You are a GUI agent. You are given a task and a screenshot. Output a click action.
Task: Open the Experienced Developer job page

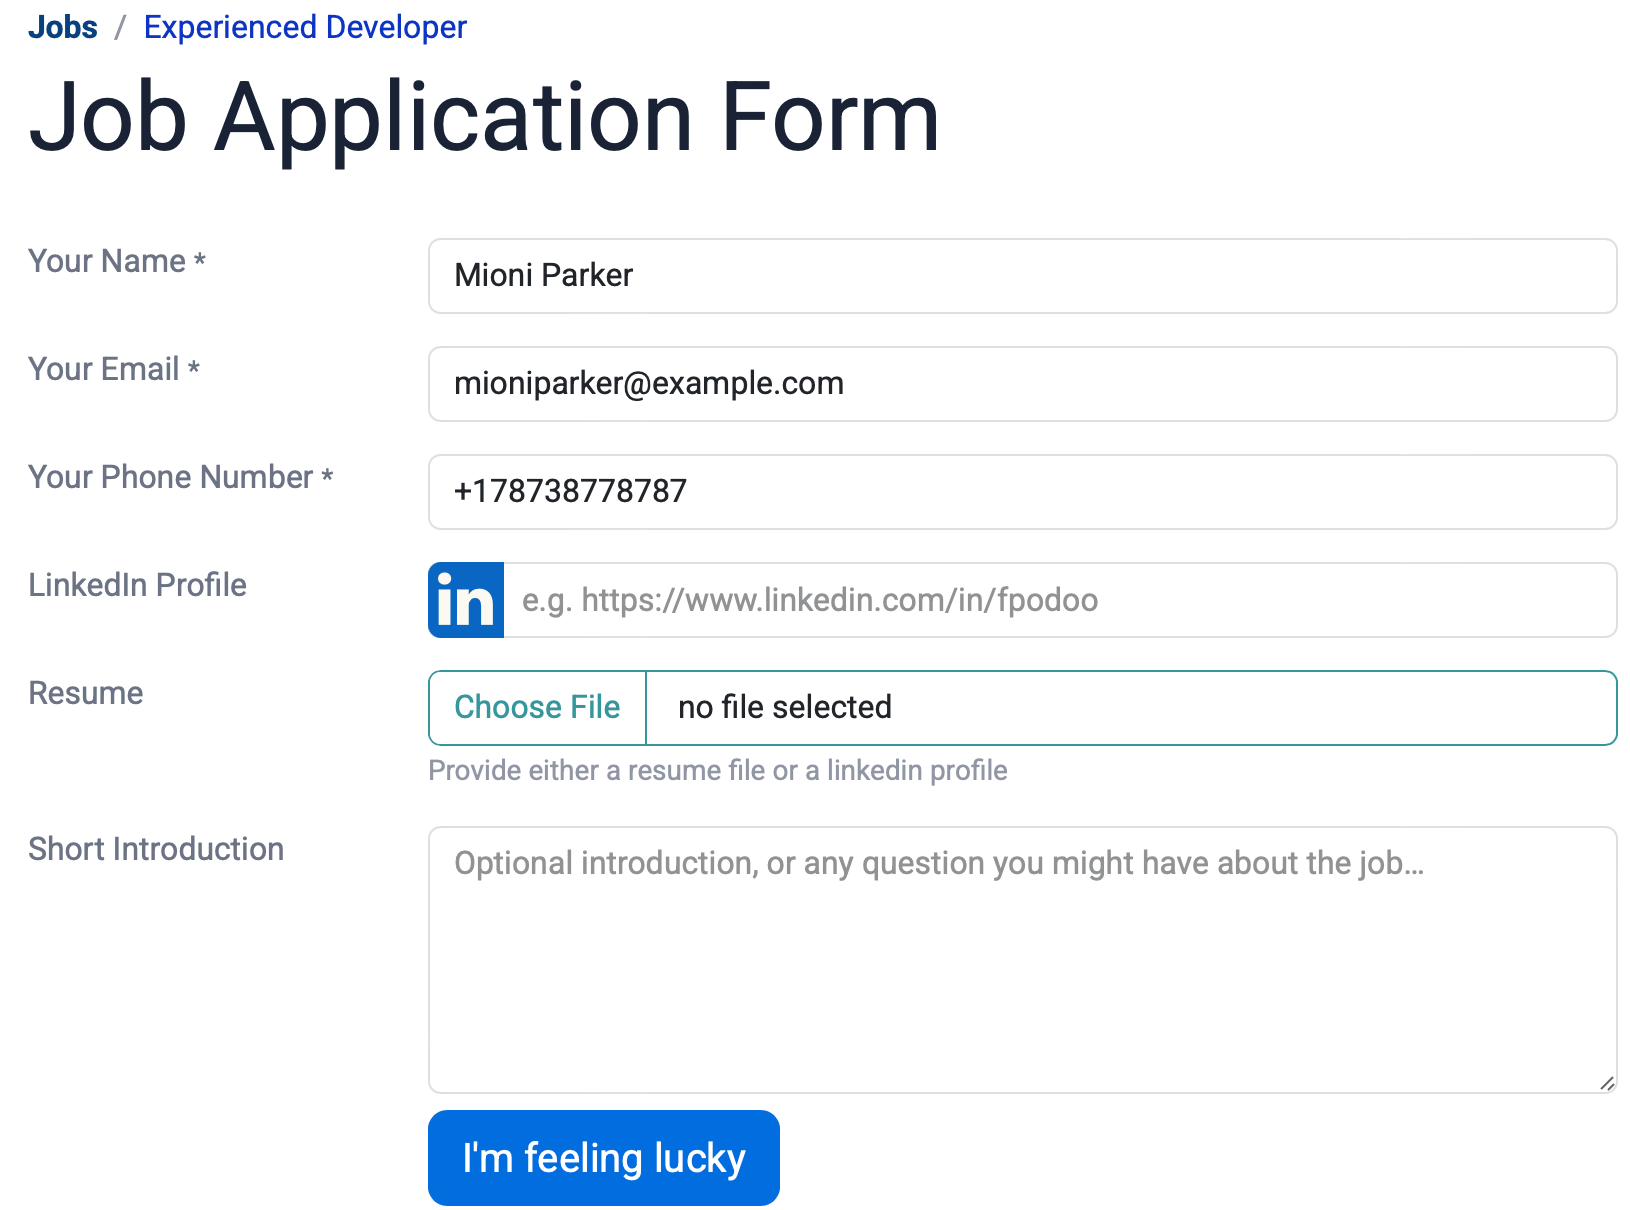304,26
